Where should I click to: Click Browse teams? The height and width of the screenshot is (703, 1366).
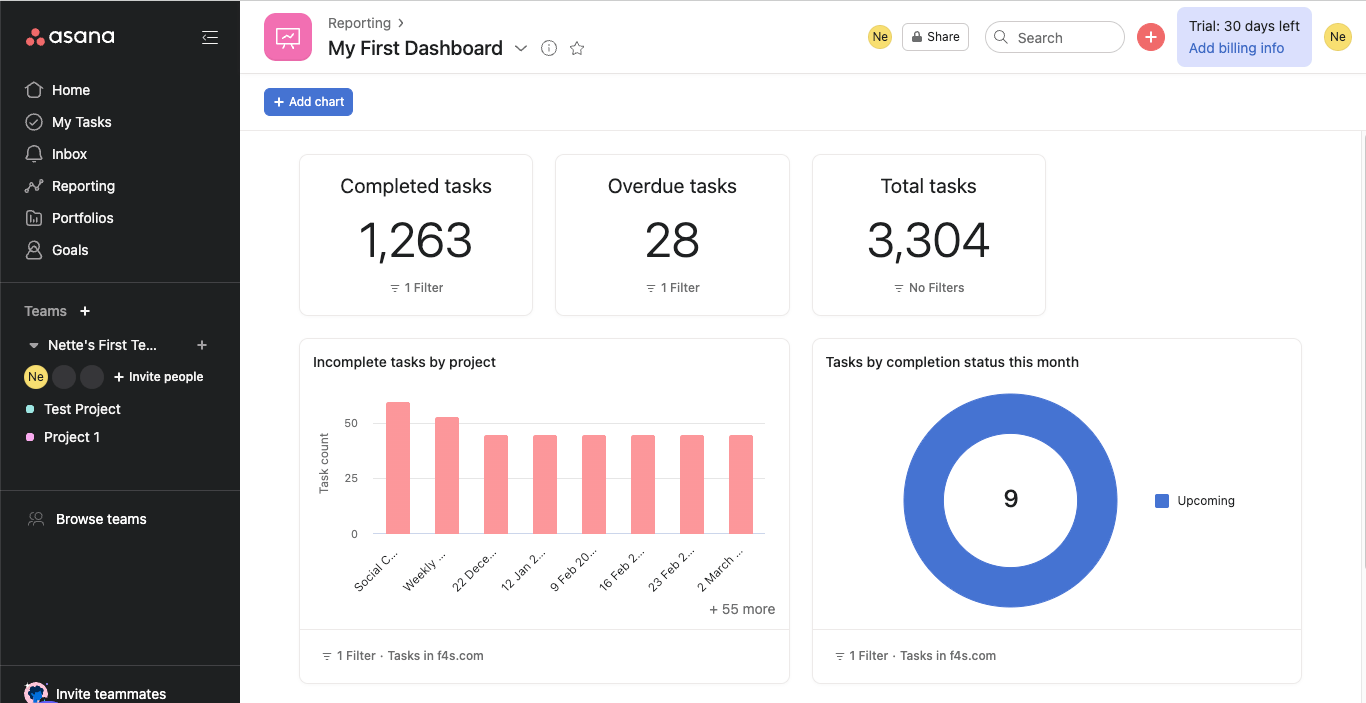(101, 519)
